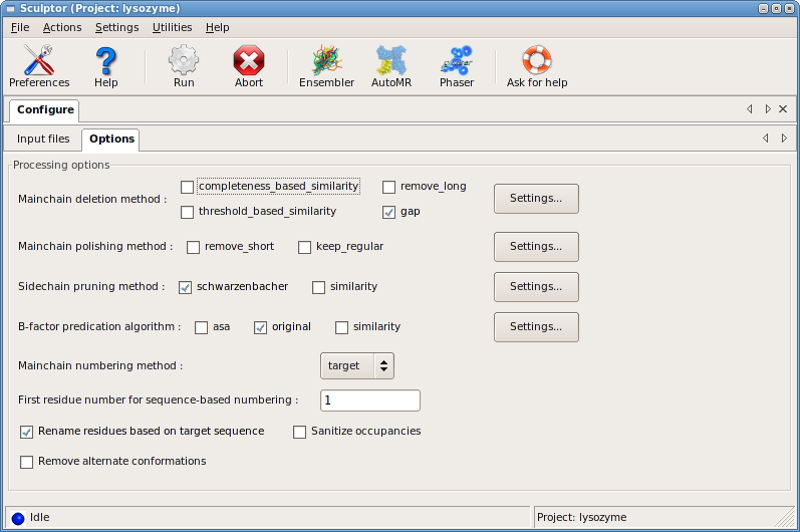Click the red Abort icon

249,66
